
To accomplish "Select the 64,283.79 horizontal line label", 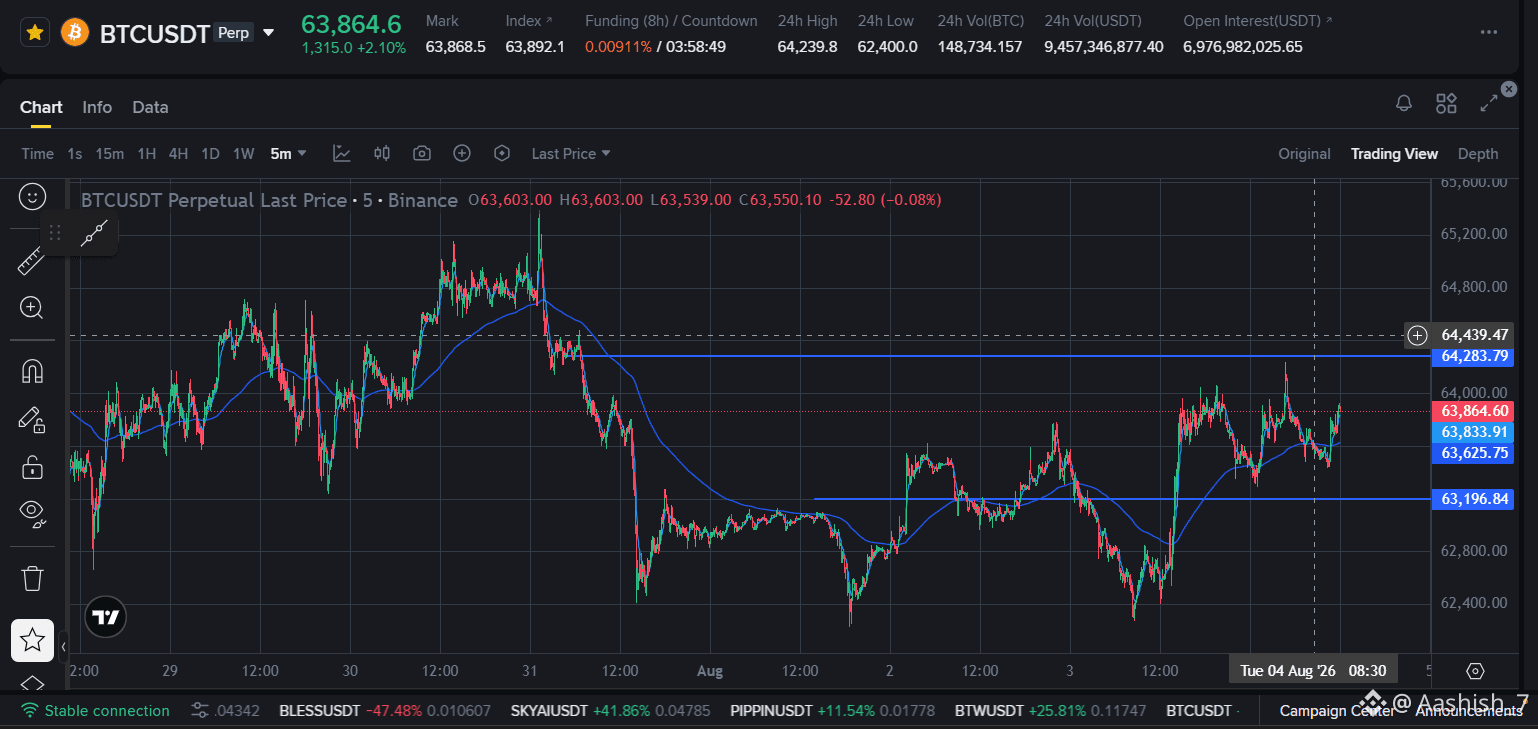I will coord(1474,356).
